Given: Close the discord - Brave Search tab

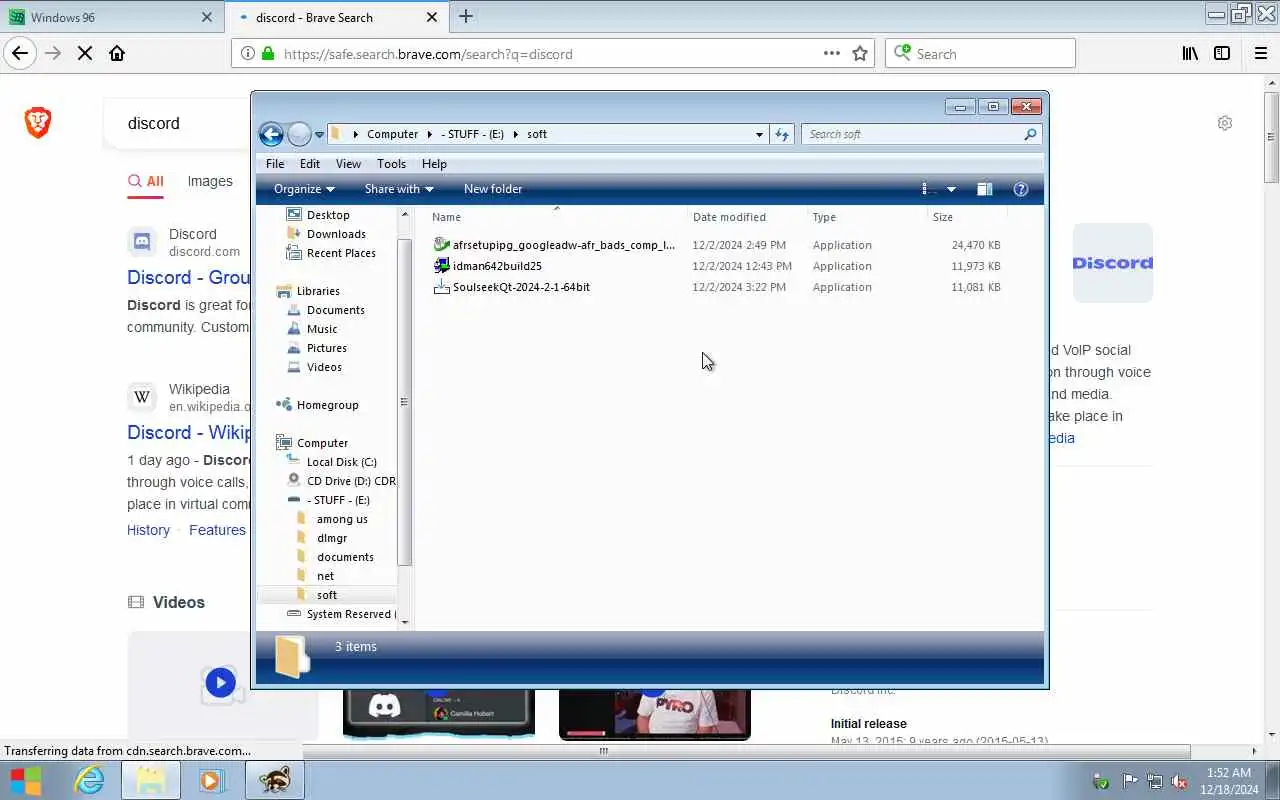Looking at the screenshot, I should pyautogui.click(x=432, y=17).
